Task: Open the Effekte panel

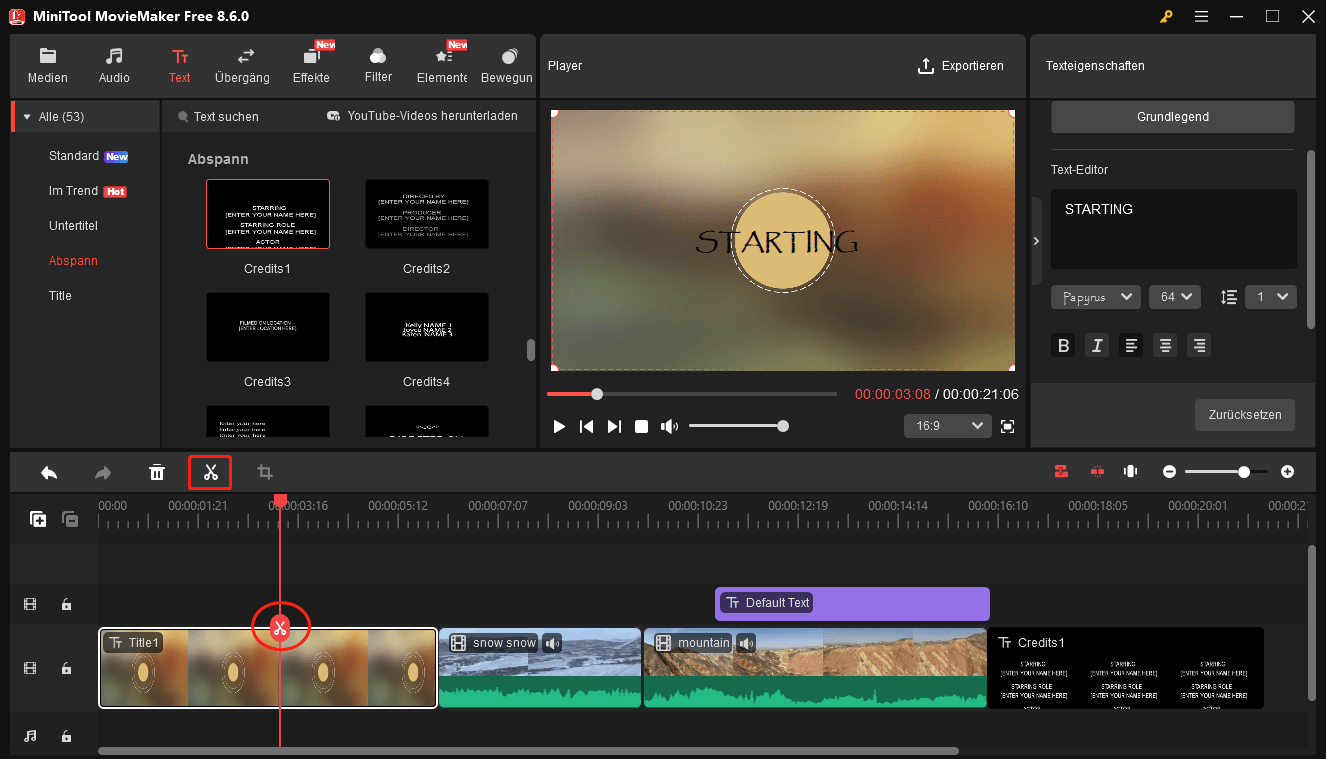Action: [x=311, y=65]
